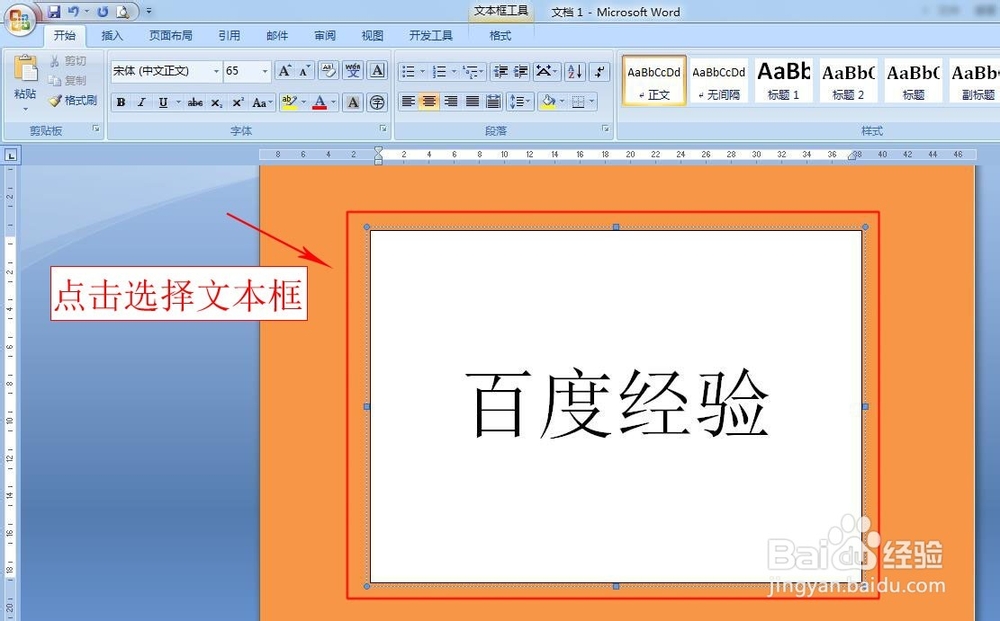Shrink the font size

305,71
